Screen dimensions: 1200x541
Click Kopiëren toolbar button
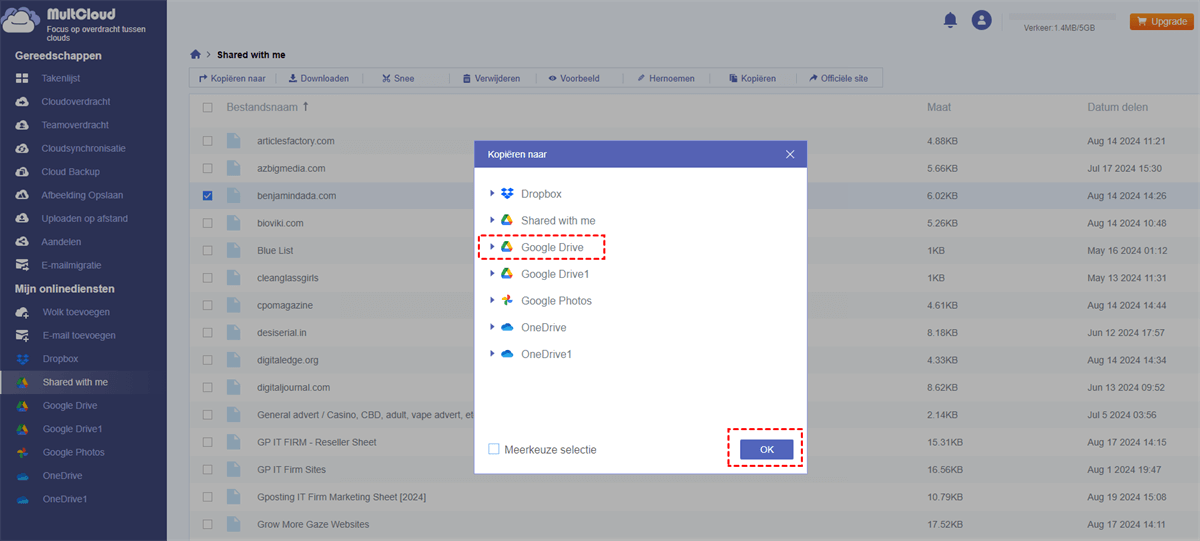pos(752,78)
